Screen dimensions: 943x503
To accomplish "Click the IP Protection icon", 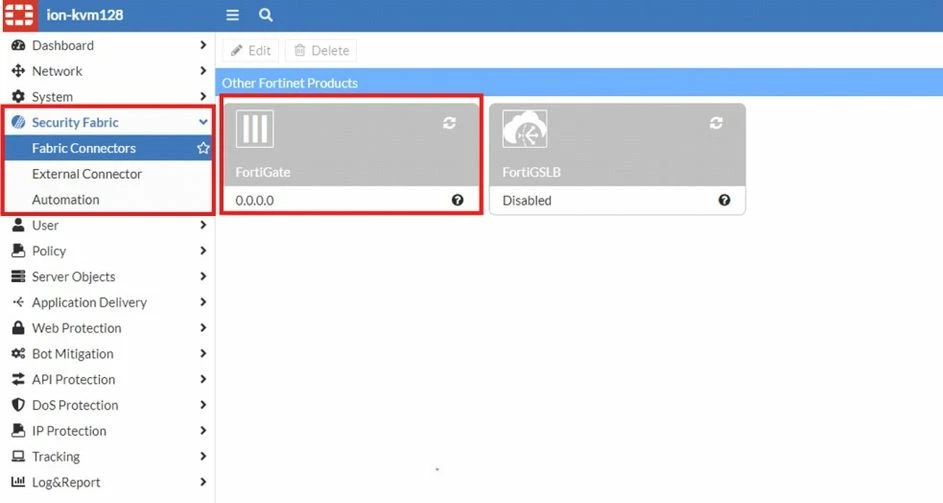I will pos(19,430).
